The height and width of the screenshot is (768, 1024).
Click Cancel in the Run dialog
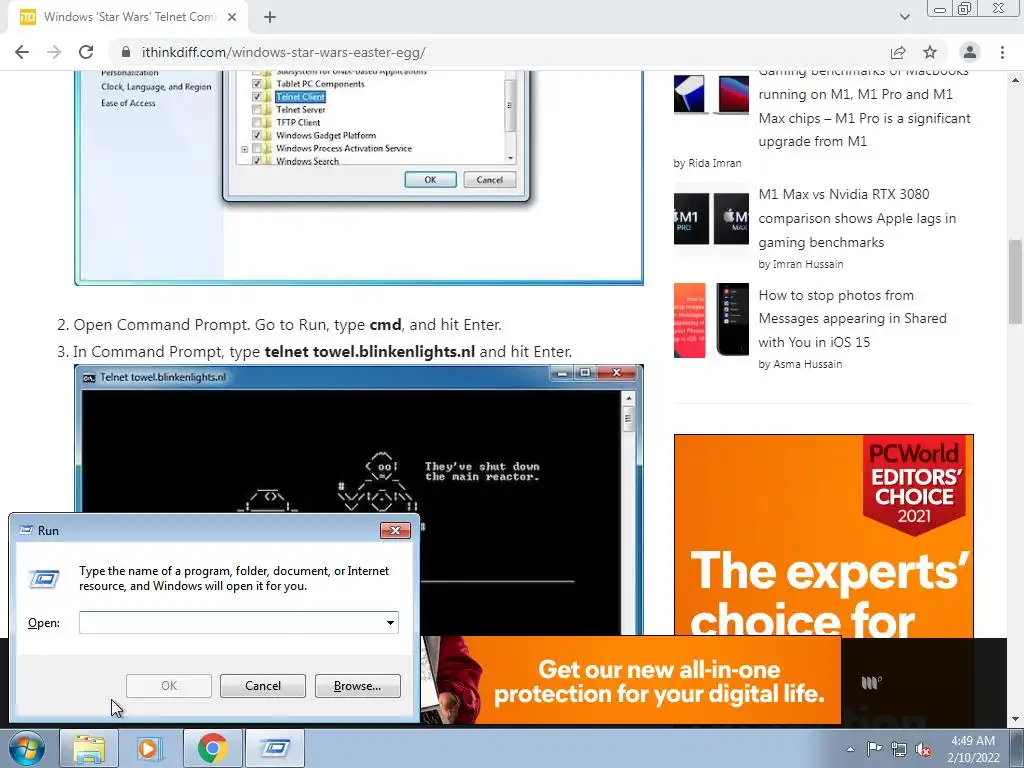point(263,686)
